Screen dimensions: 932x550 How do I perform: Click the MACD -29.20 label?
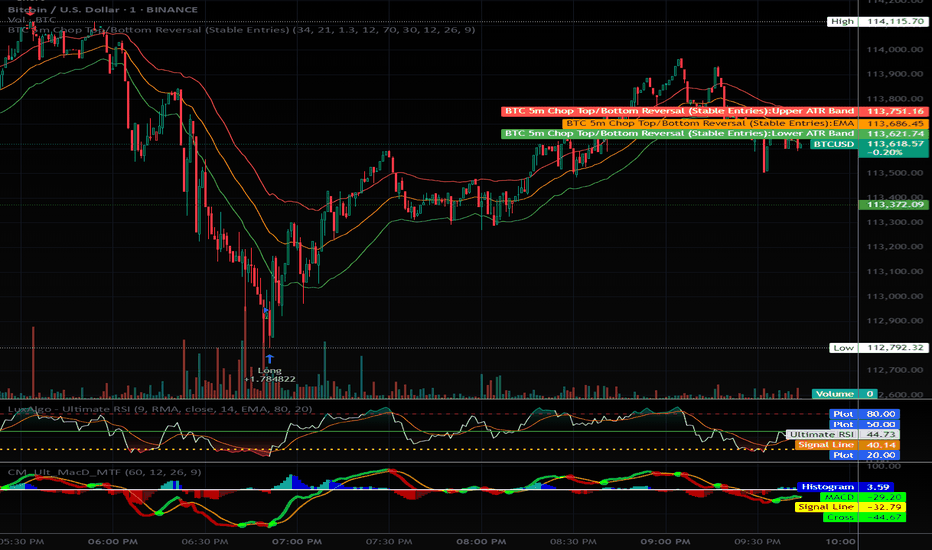[x=862, y=497]
